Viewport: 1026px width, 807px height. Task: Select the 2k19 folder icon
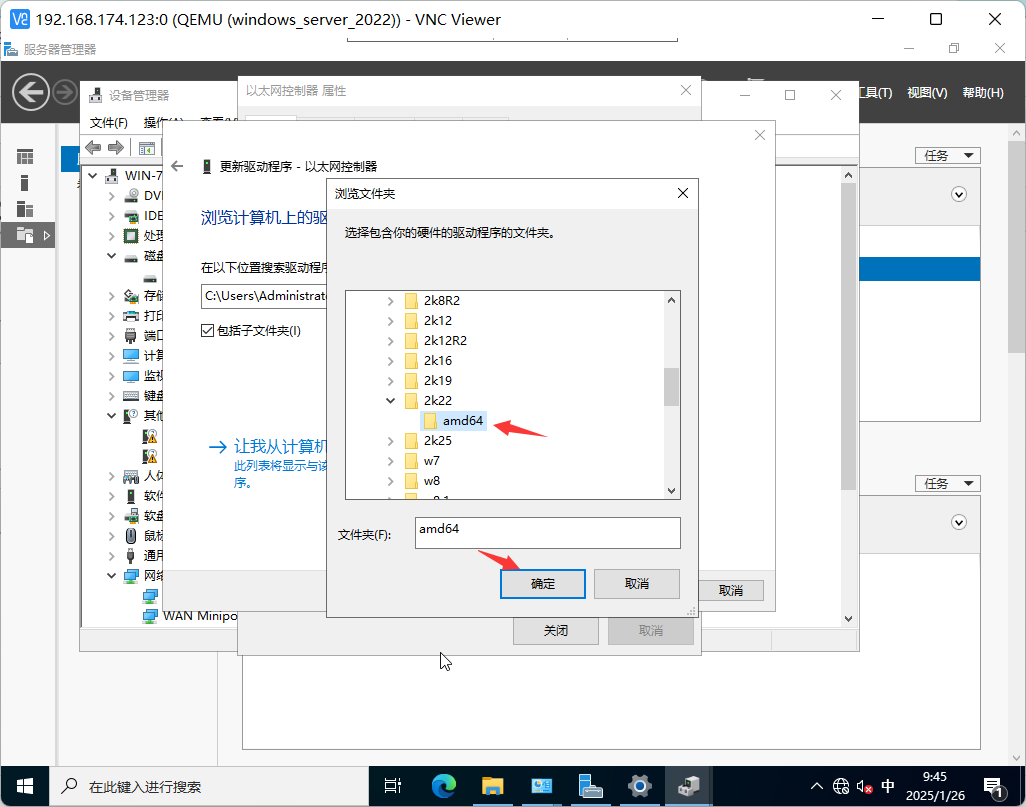411,381
